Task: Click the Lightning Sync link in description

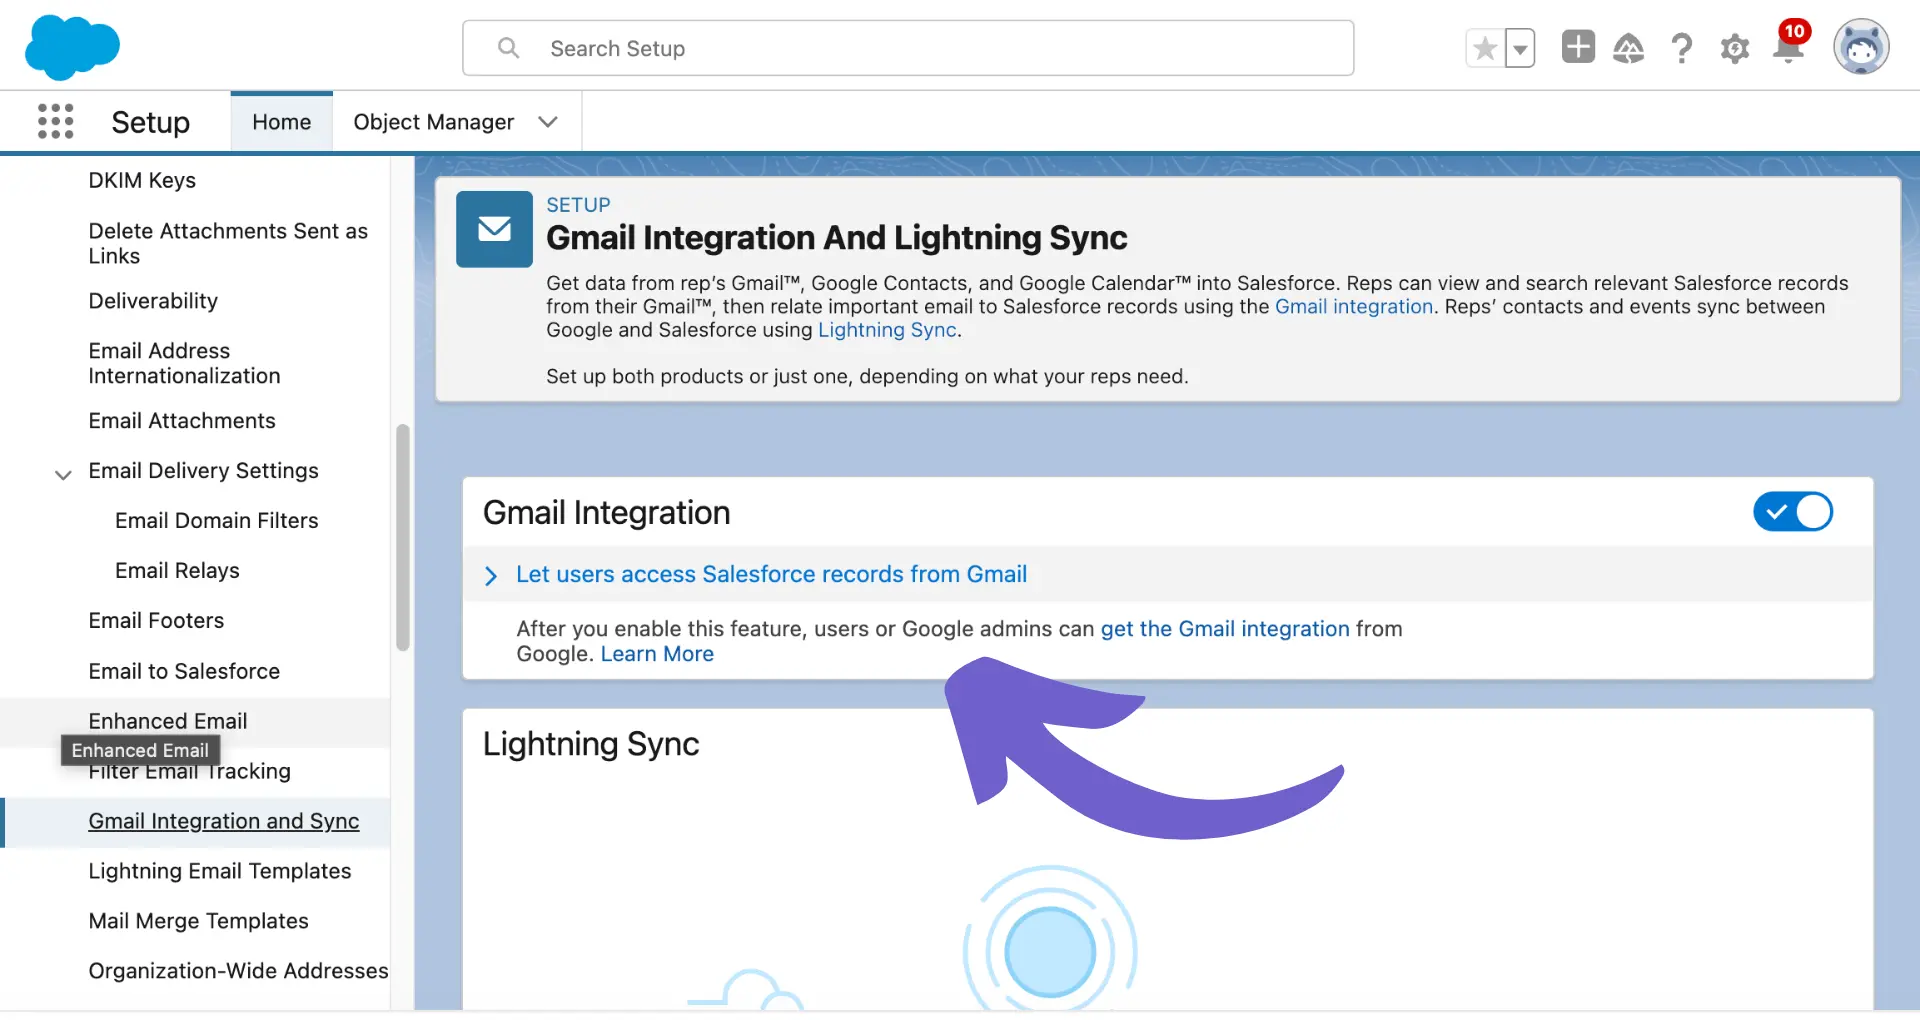Action: pos(887,330)
